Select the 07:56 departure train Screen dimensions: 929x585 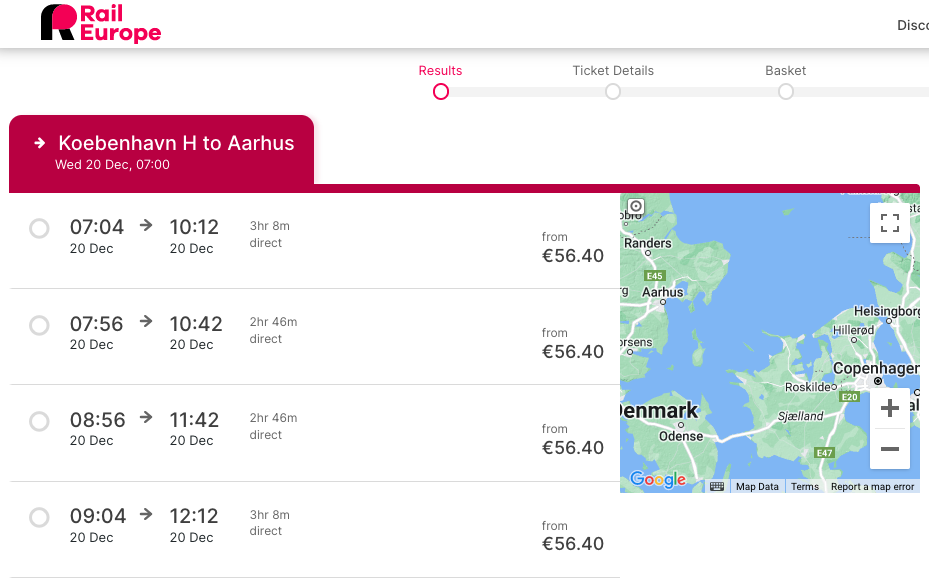pyautogui.click(x=39, y=325)
